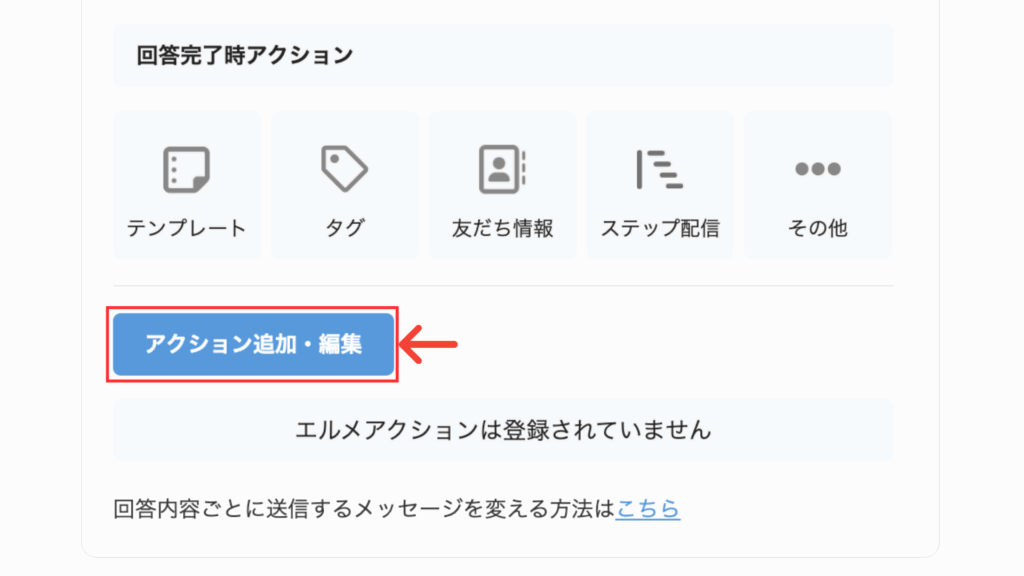Click blank space right of the red arrow
This screenshot has width=1024, height=576.
point(675,344)
